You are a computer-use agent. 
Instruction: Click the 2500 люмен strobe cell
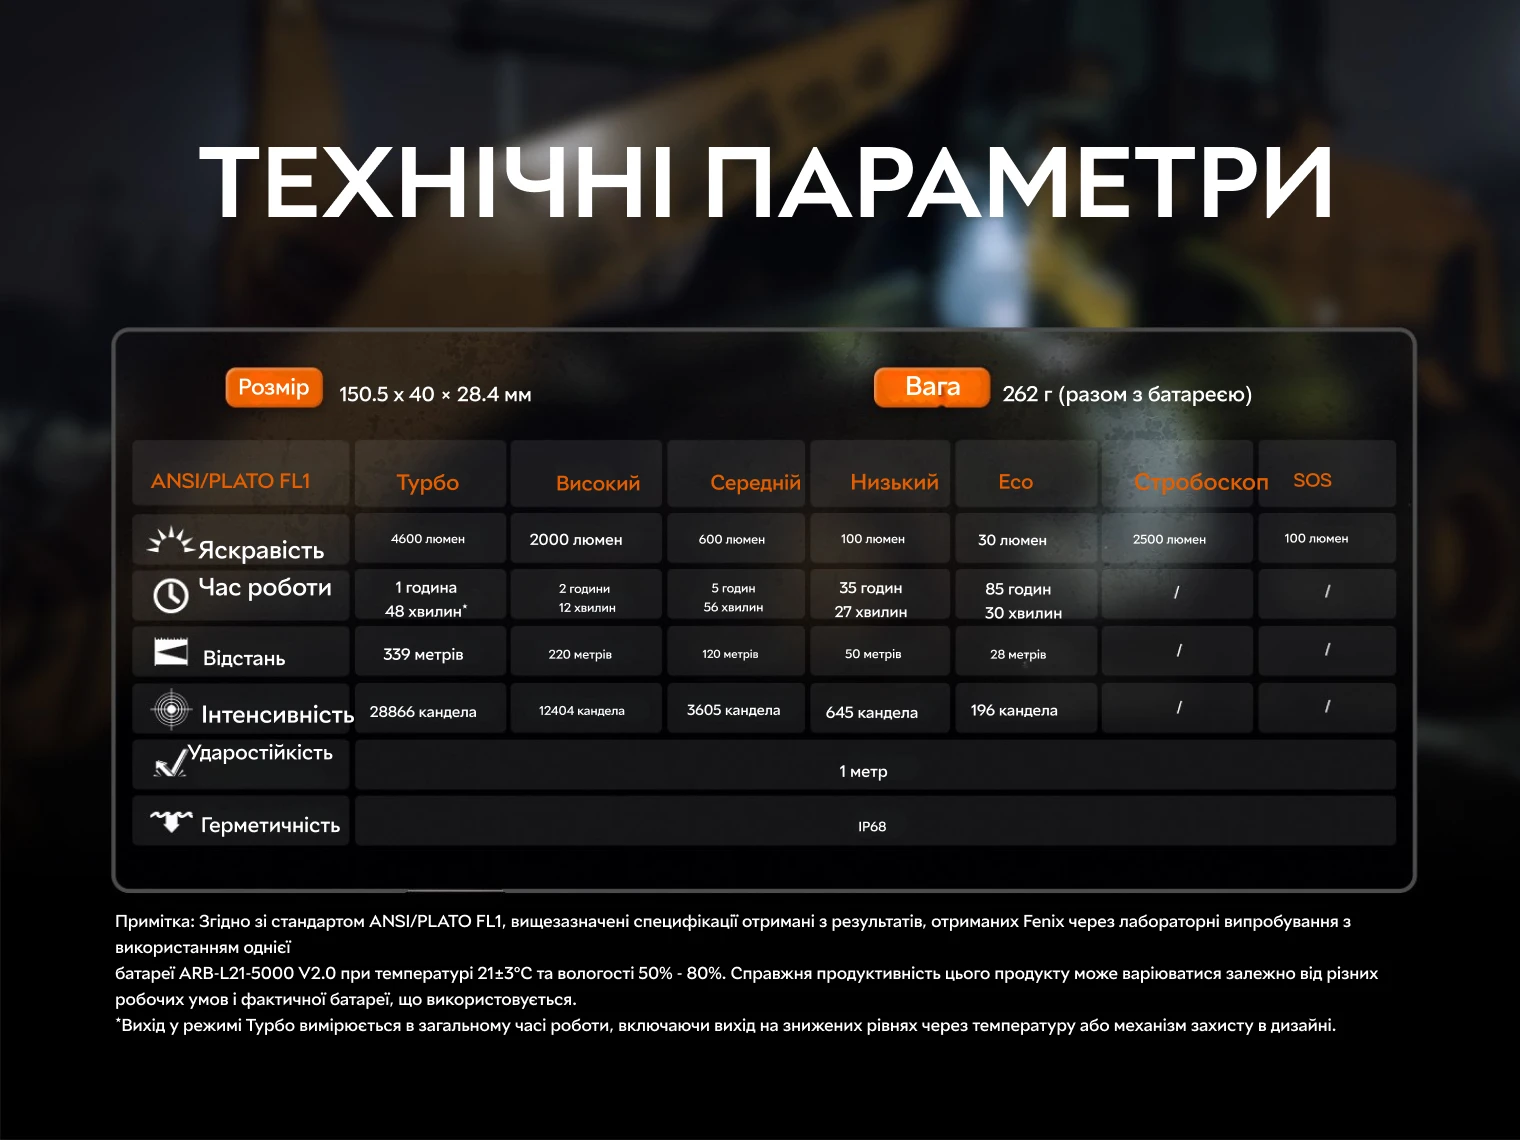click(1177, 539)
